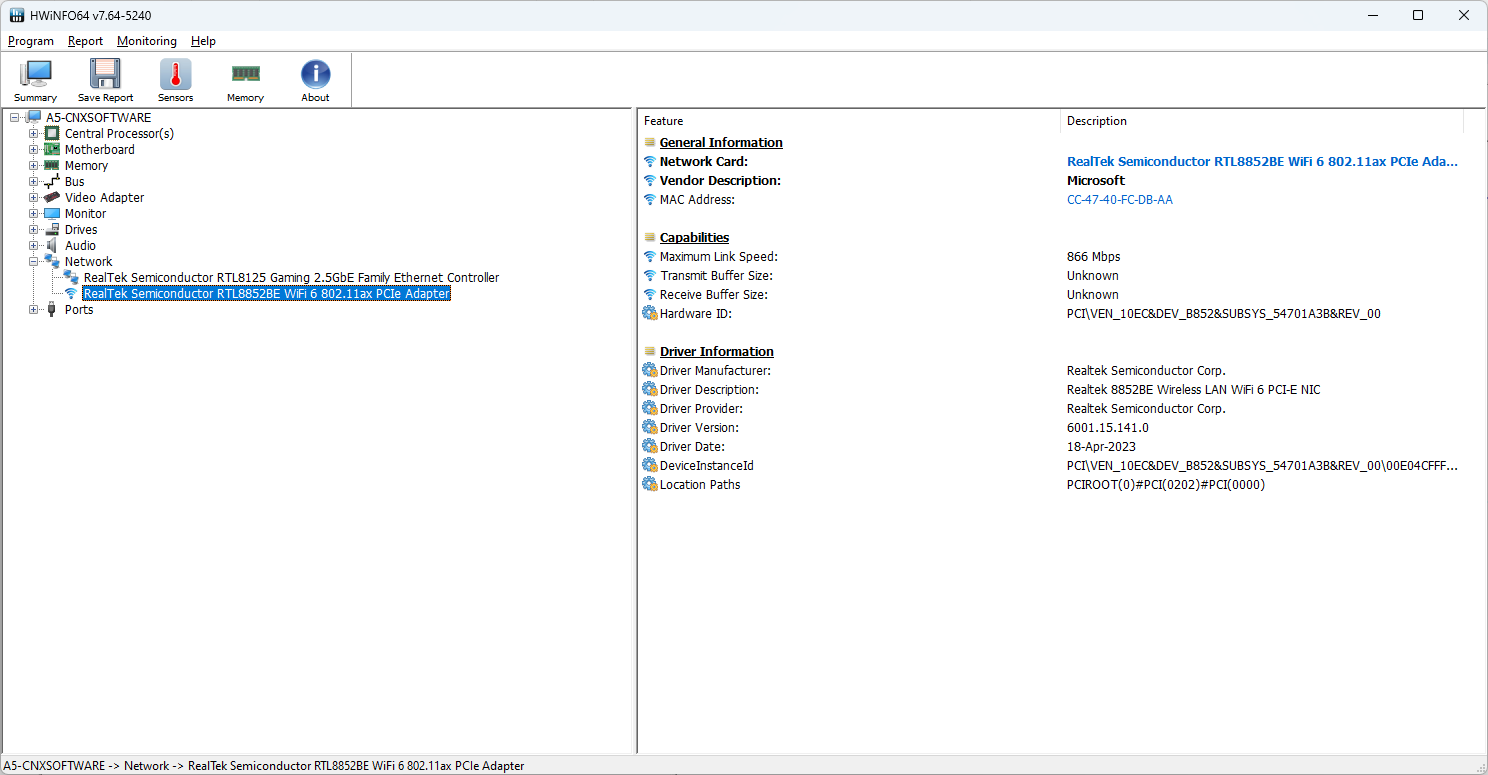
Task: Open the Report menu
Action: [x=85, y=41]
